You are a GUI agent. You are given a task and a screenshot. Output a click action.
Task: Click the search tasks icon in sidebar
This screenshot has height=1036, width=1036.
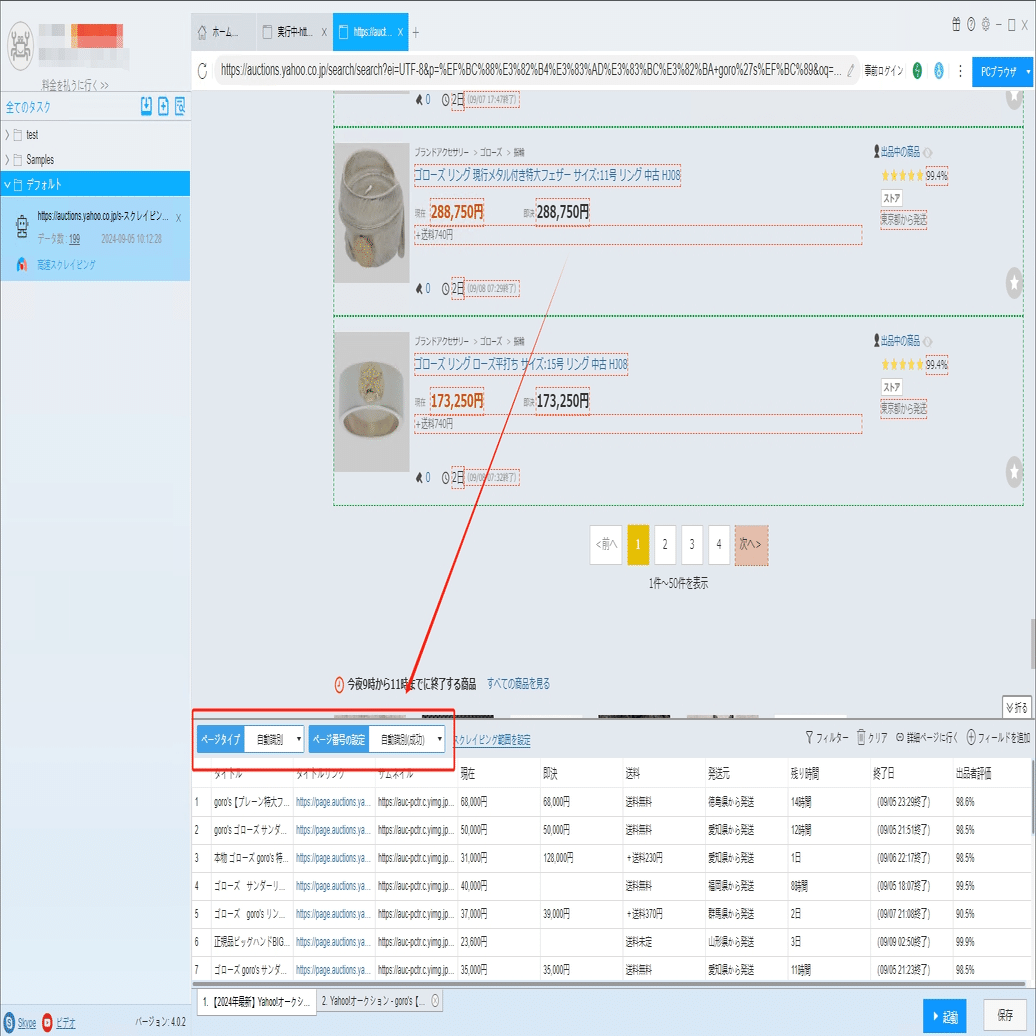[180, 106]
